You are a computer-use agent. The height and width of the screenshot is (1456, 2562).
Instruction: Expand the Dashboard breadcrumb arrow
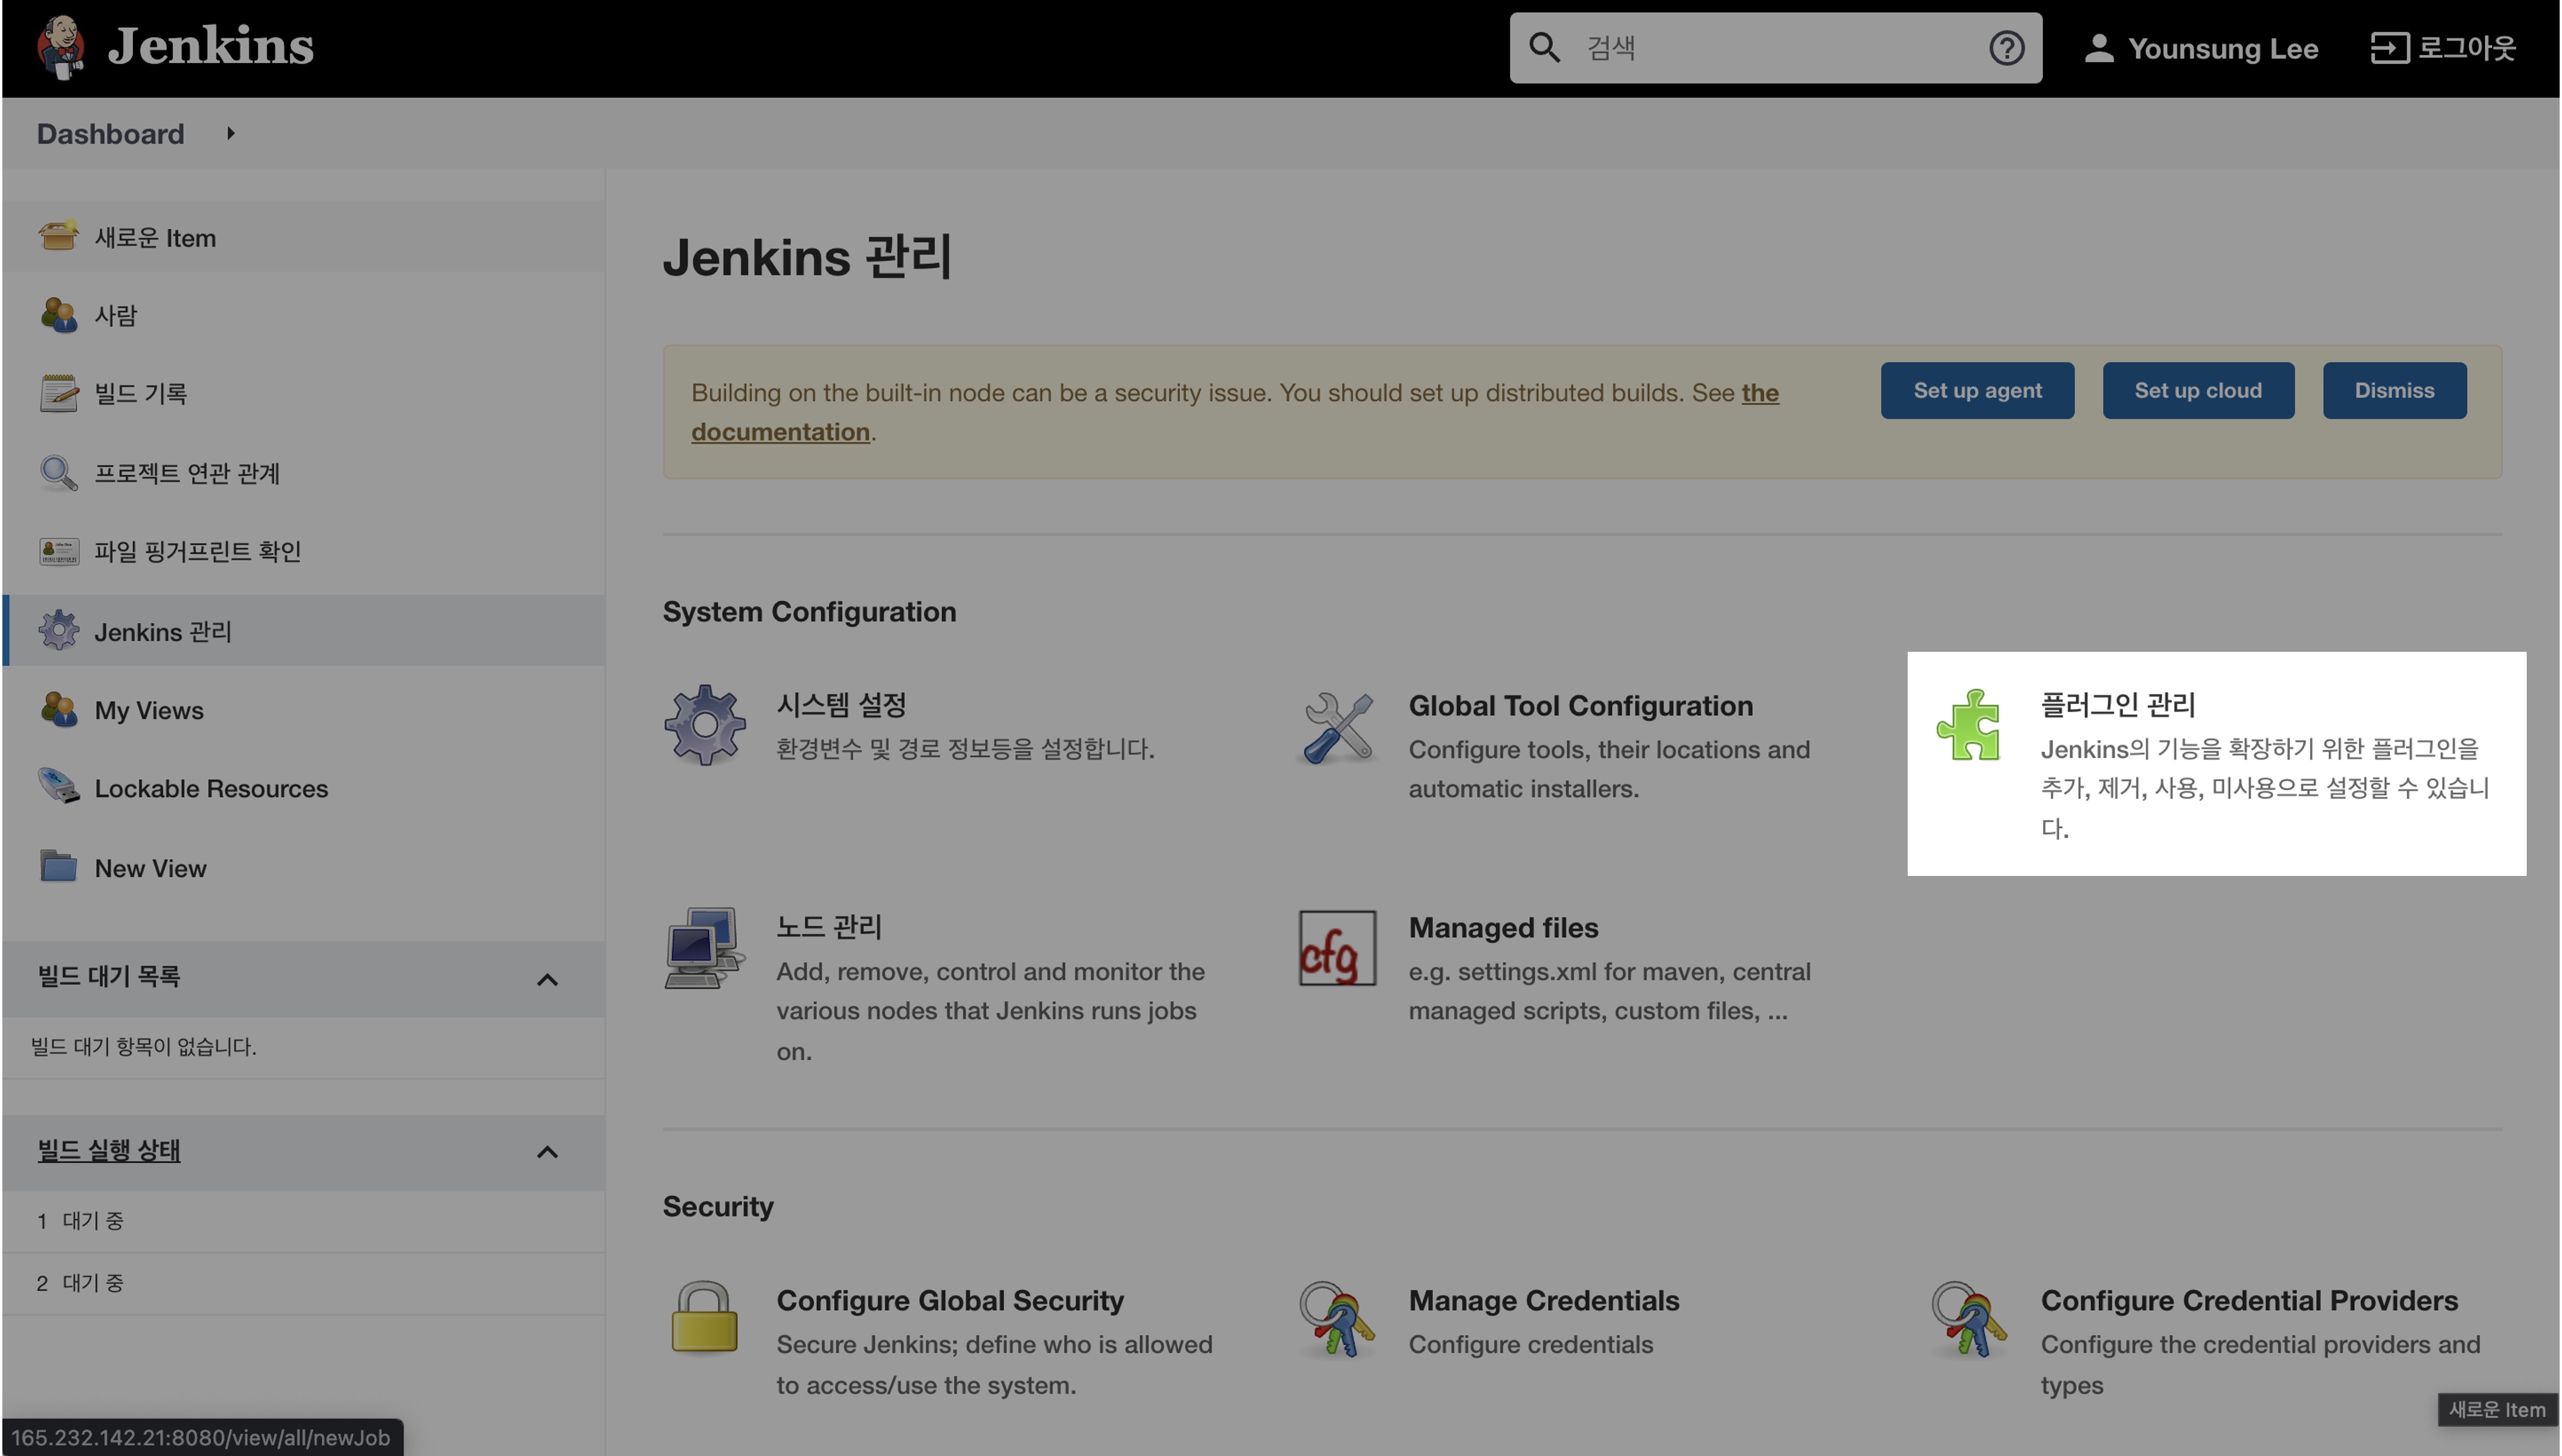[x=231, y=133]
